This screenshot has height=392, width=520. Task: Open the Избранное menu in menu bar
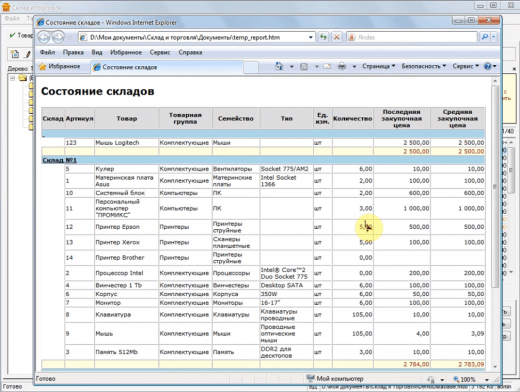[x=126, y=52]
